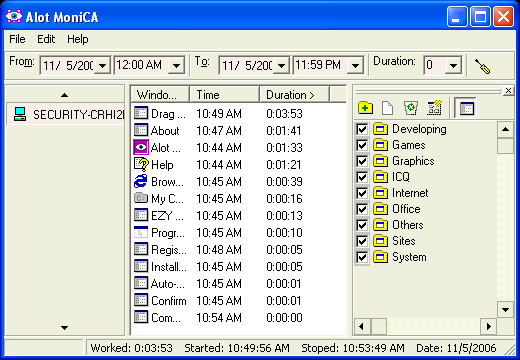Click the Help question mark row icon
Screen dimensions: 520x360
point(141,164)
